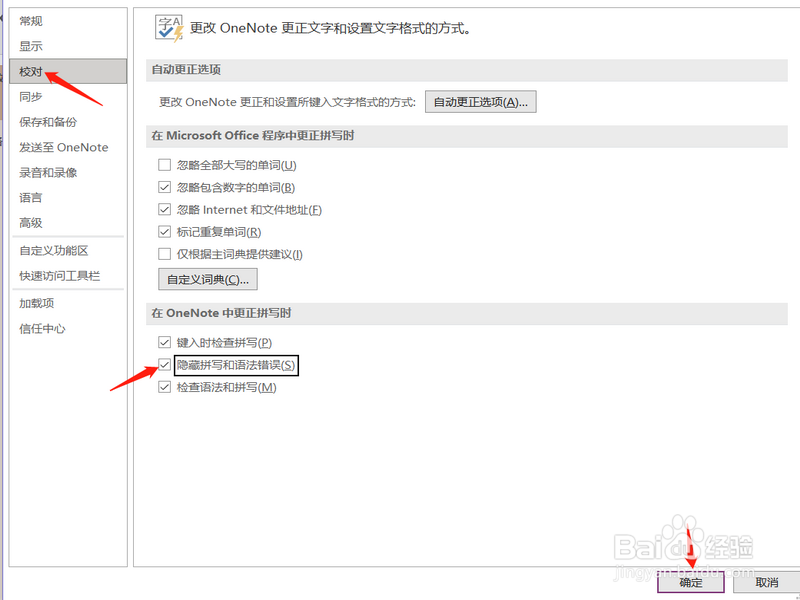This screenshot has width=800, height=600.
Task: Click 更正和设置所键入文字格式的方式 label
Action: [x=288, y=102]
